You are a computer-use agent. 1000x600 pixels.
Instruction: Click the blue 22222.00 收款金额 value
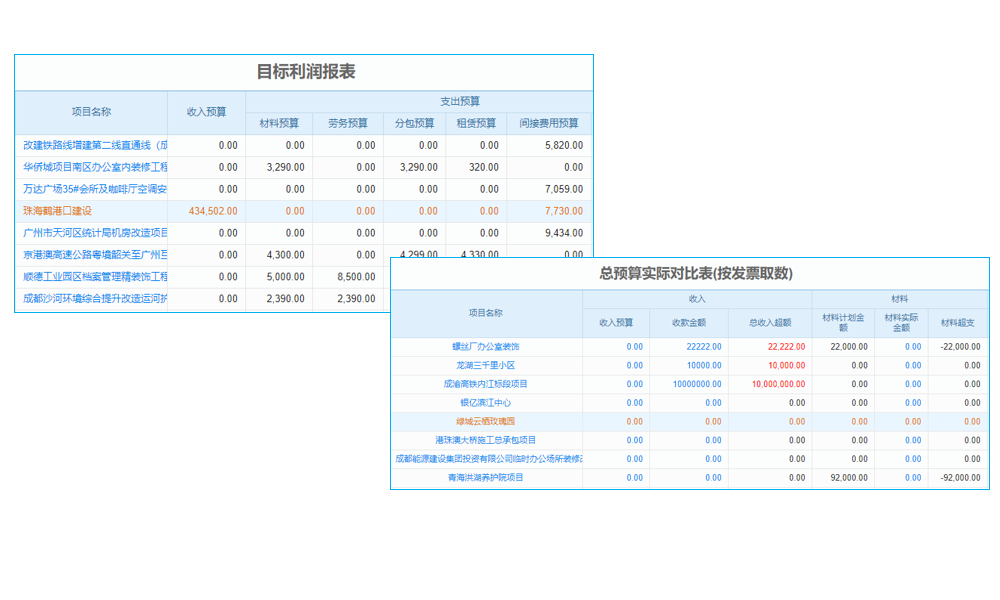(x=703, y=345)
